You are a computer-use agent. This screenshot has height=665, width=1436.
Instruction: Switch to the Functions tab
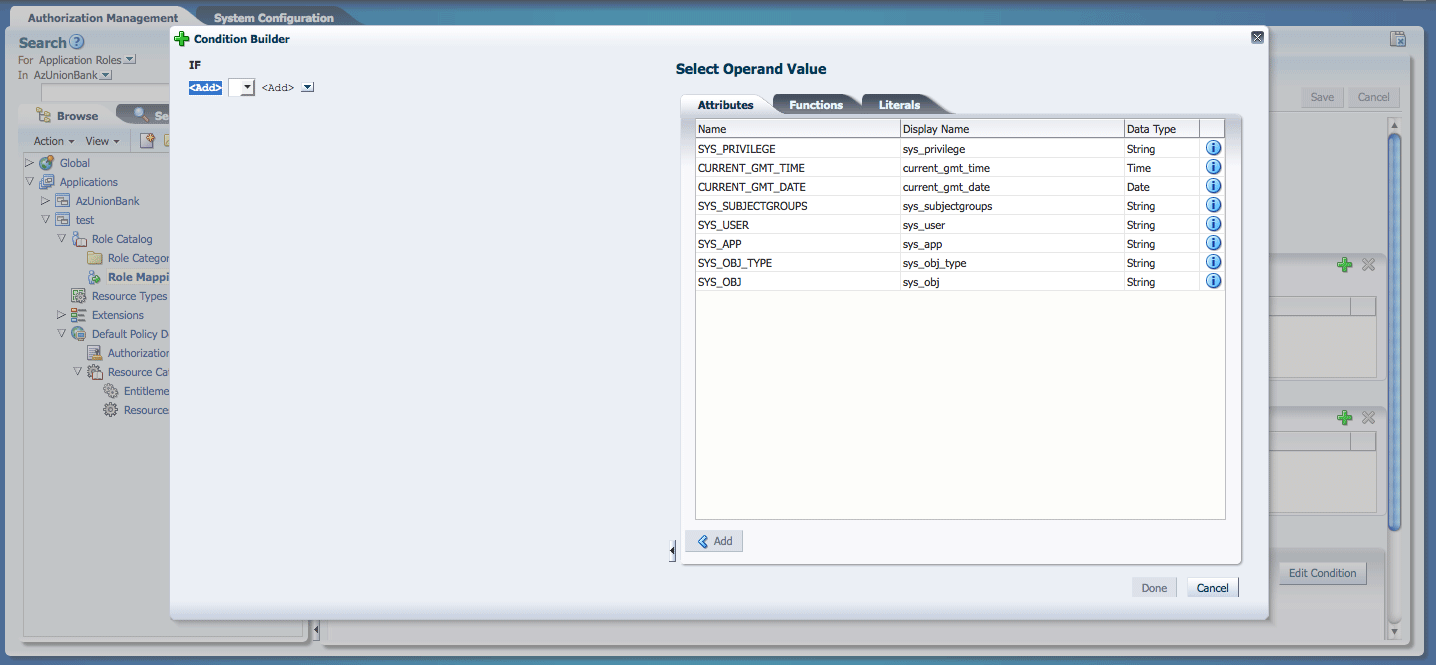pos(816,105)
